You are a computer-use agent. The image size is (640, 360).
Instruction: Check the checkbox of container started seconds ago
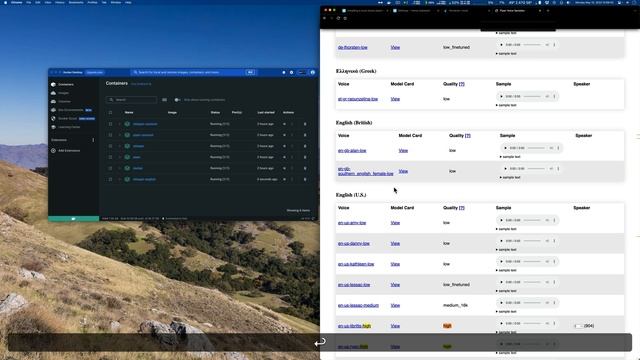pos(110,179)
